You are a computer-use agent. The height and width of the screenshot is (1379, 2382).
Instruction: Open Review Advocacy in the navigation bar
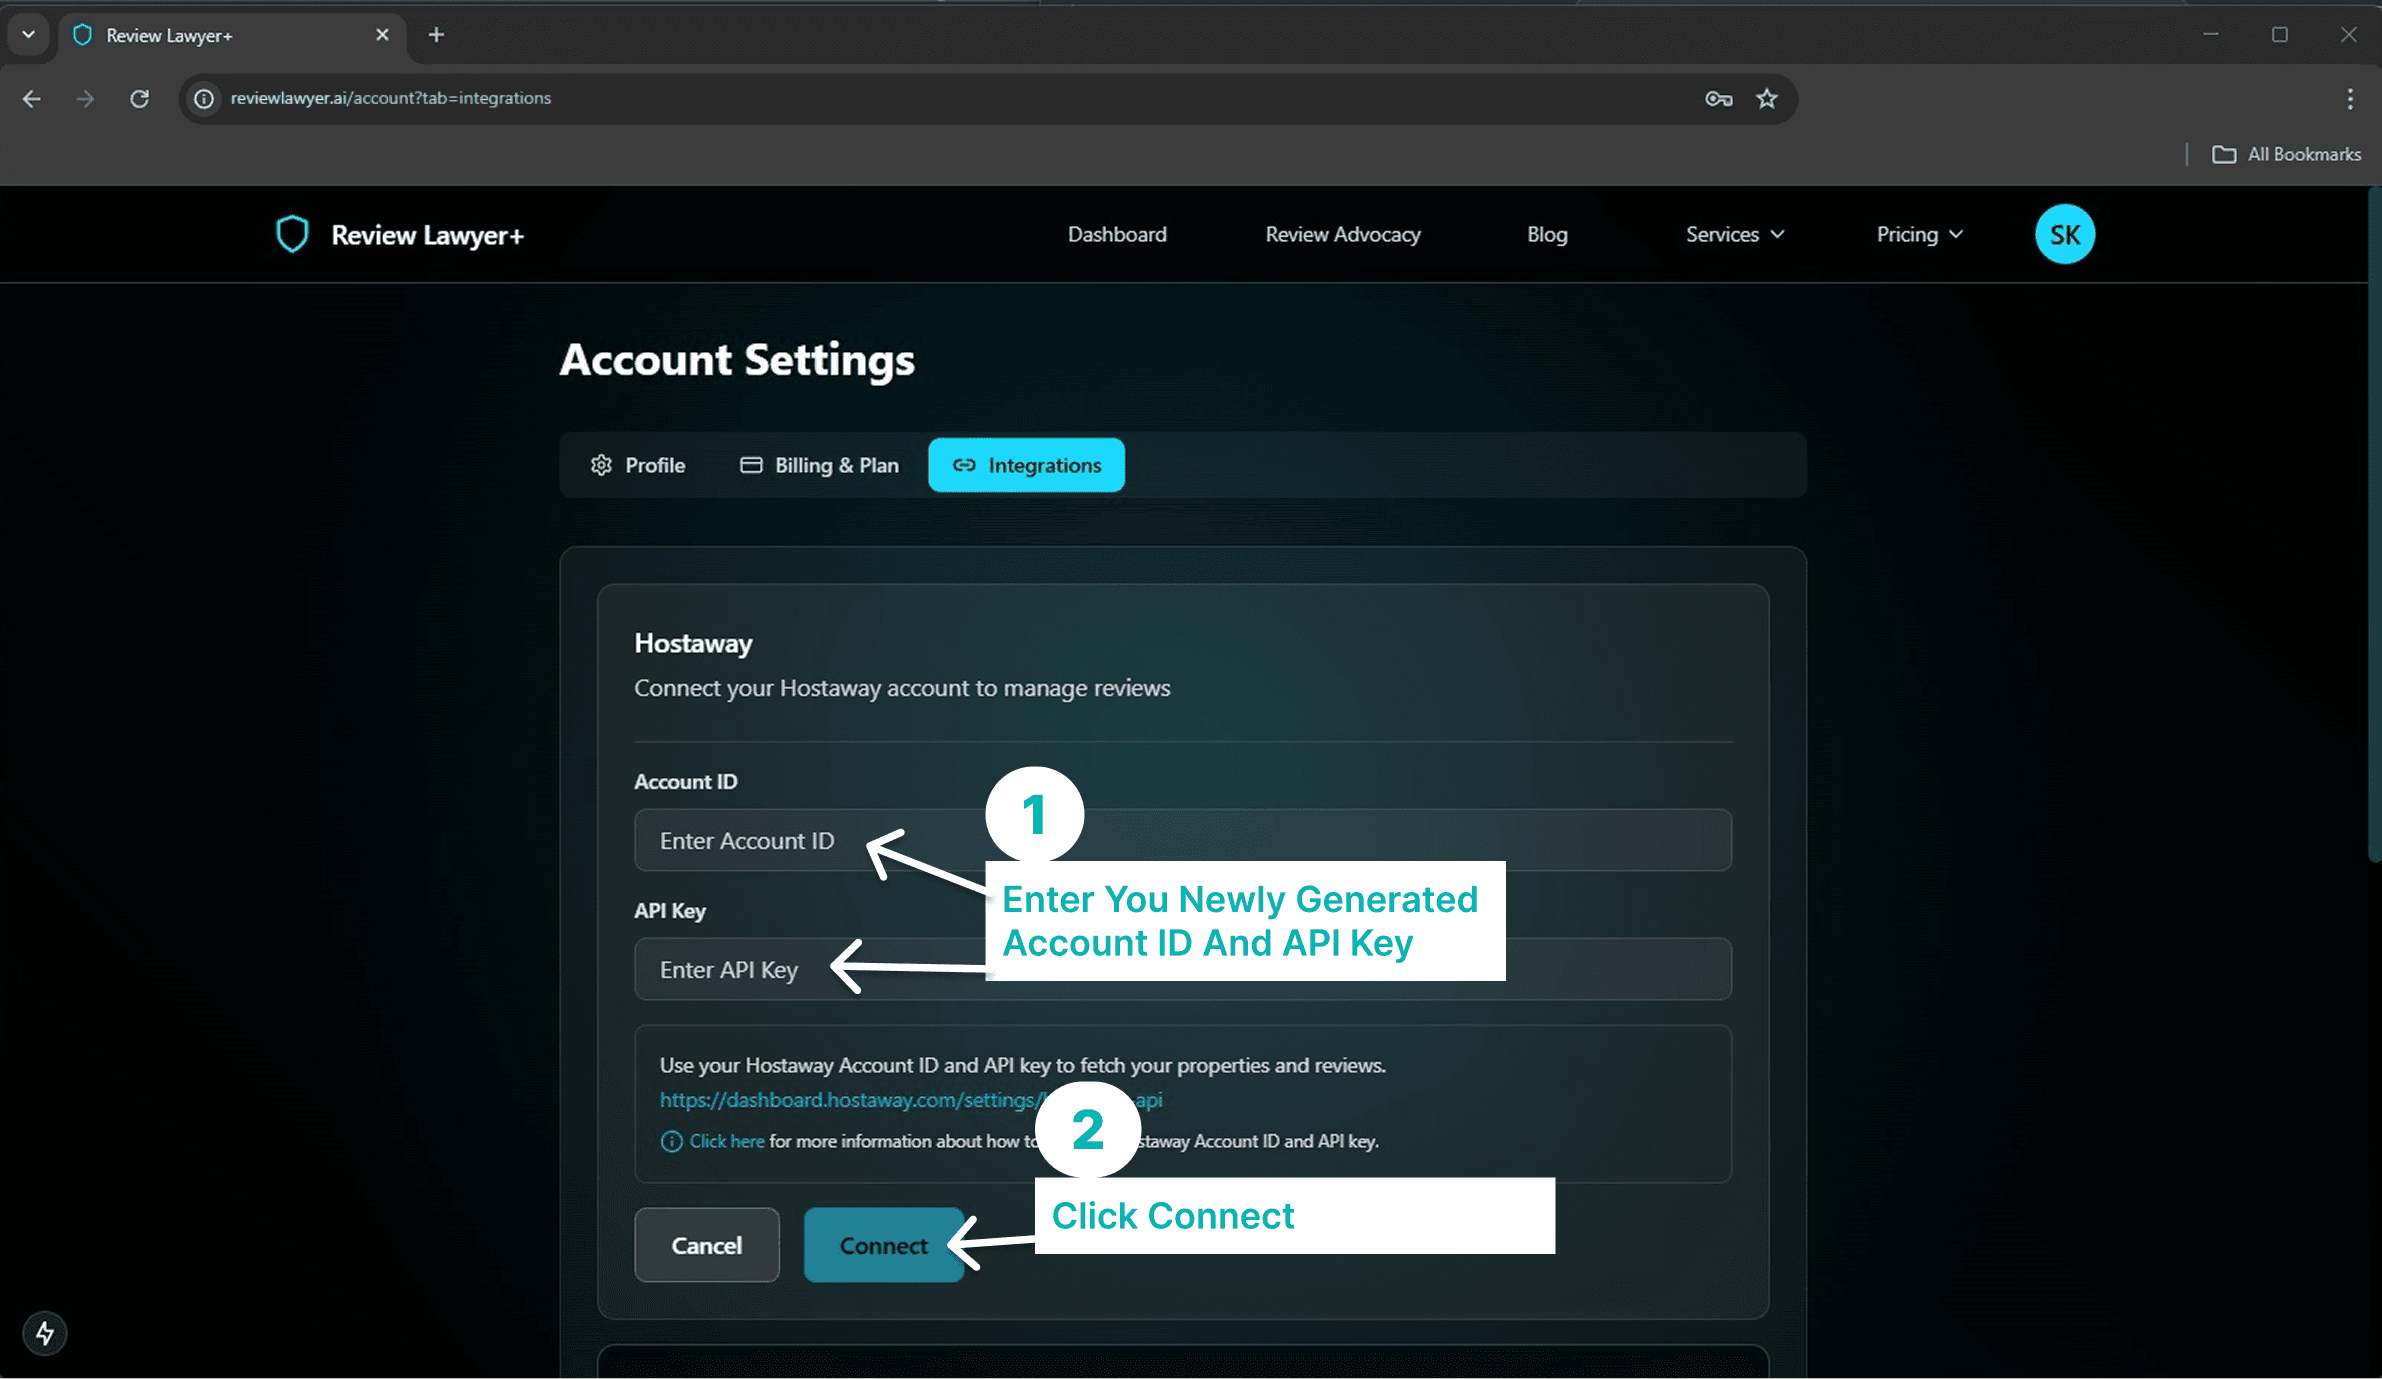[1343, 234]
